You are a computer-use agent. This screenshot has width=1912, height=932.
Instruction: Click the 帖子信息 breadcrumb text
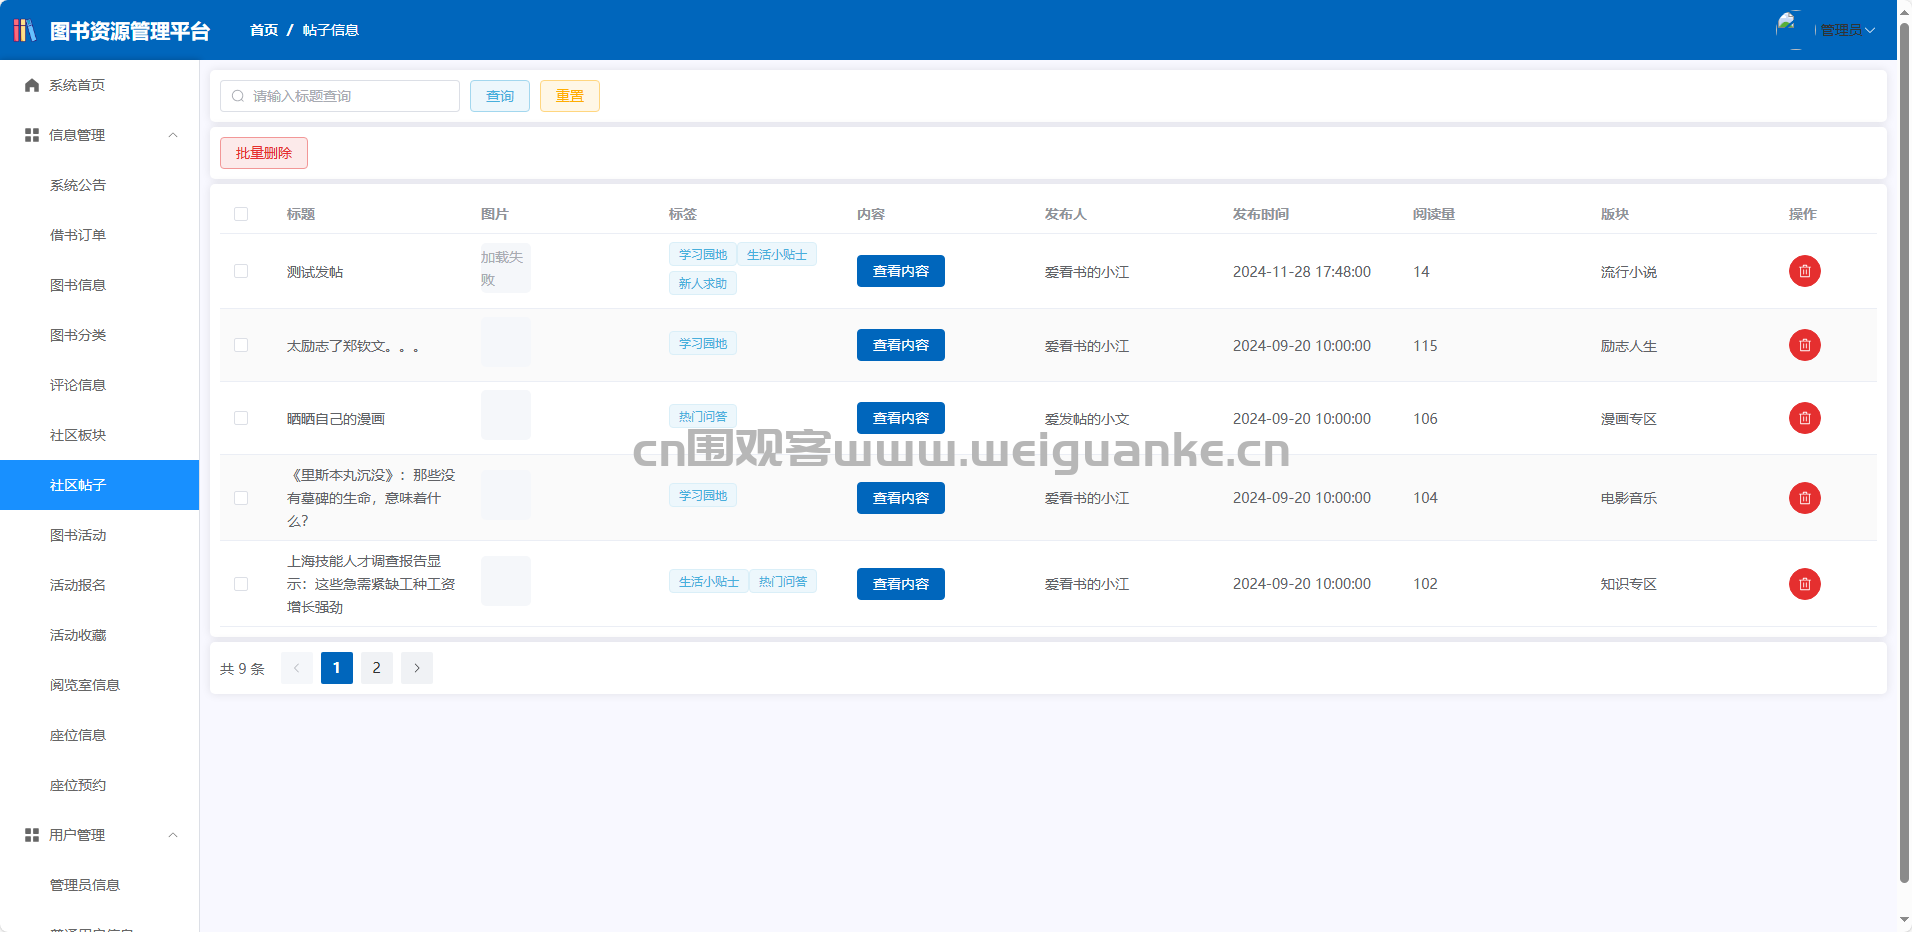click(331, 30)
